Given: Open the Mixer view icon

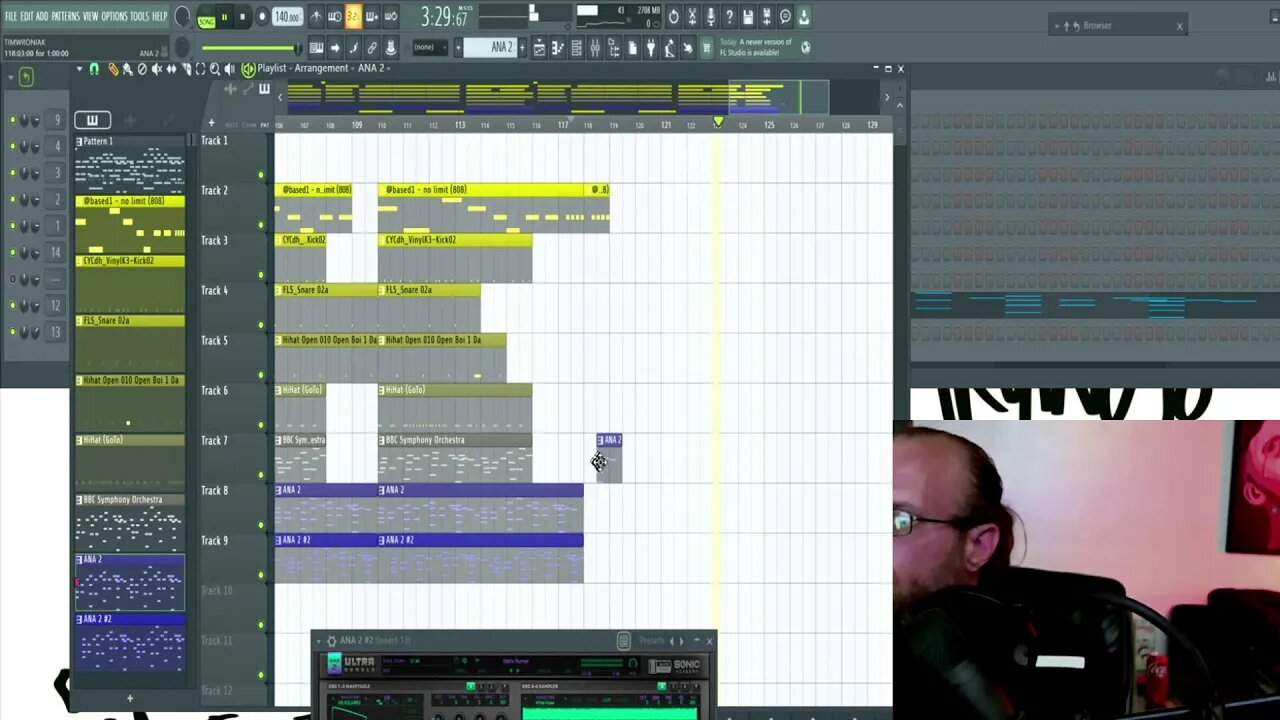Looking at the screenshot, I should tap(595, 47).
